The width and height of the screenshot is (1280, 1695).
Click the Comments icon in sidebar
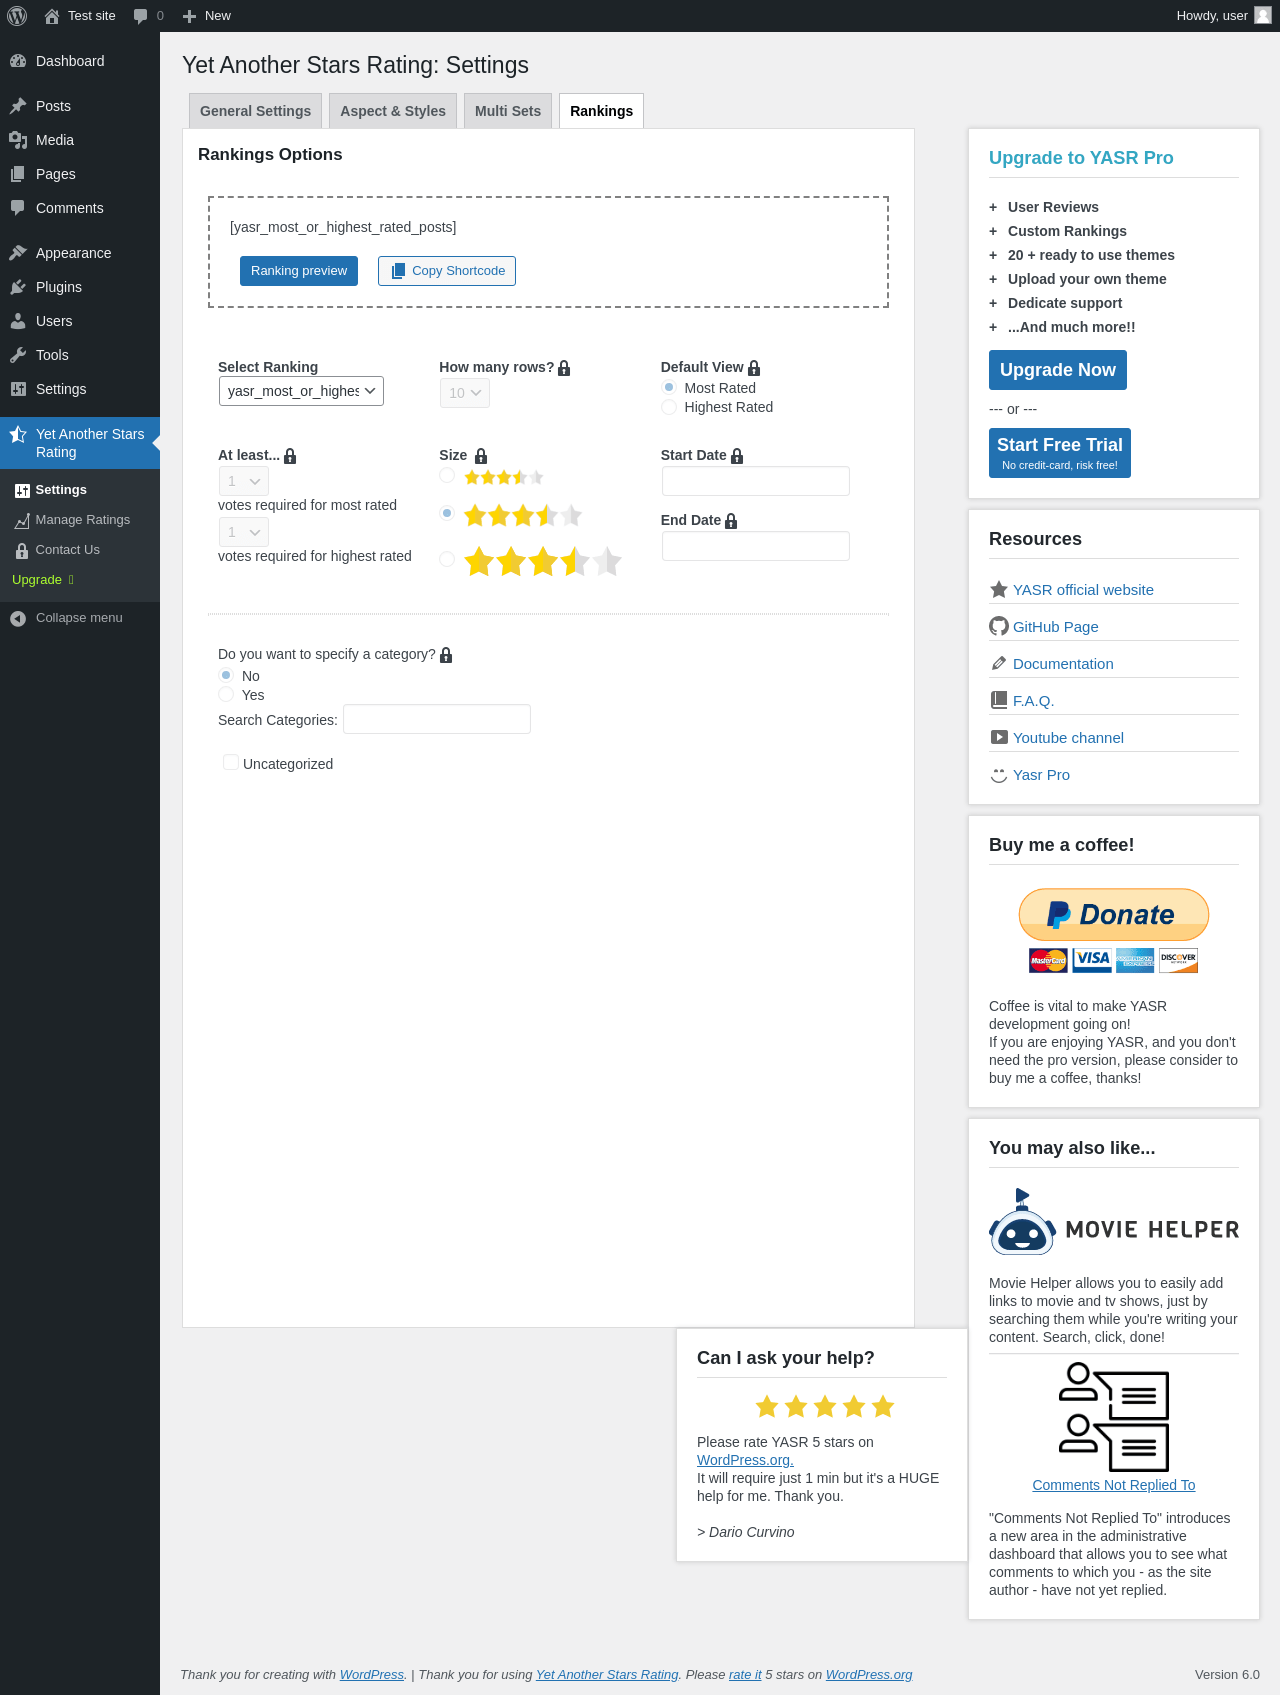(18, 208)
